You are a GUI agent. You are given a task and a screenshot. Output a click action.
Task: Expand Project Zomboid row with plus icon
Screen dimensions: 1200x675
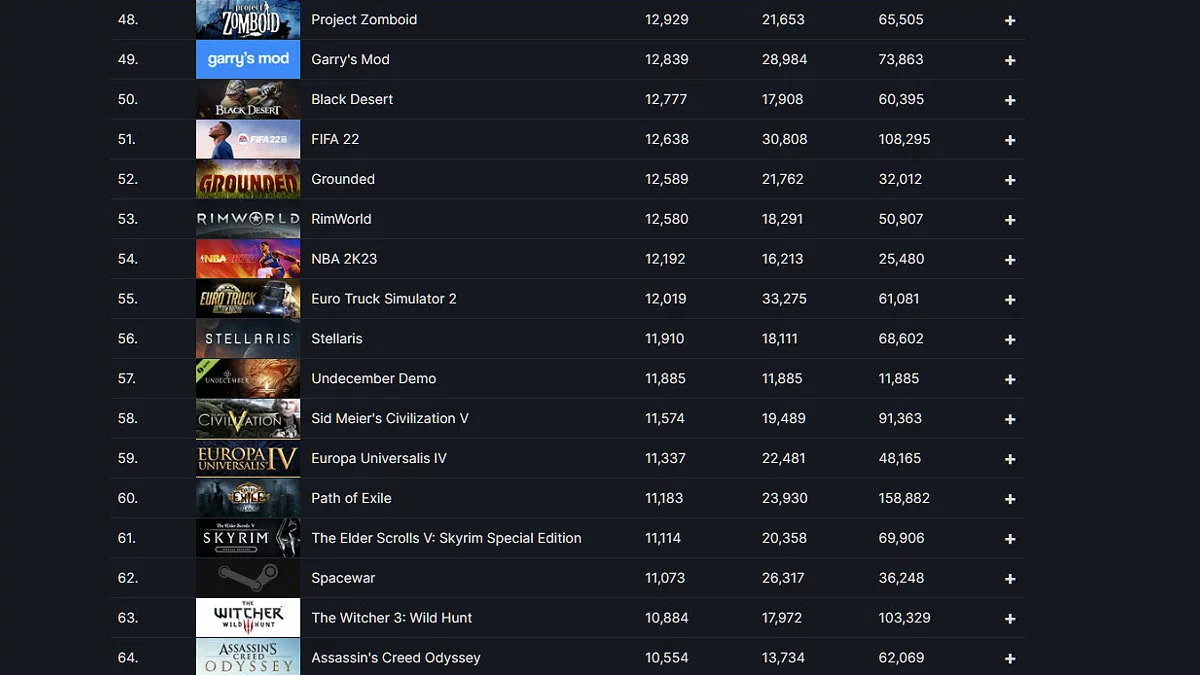click(x=1010, y=20)
